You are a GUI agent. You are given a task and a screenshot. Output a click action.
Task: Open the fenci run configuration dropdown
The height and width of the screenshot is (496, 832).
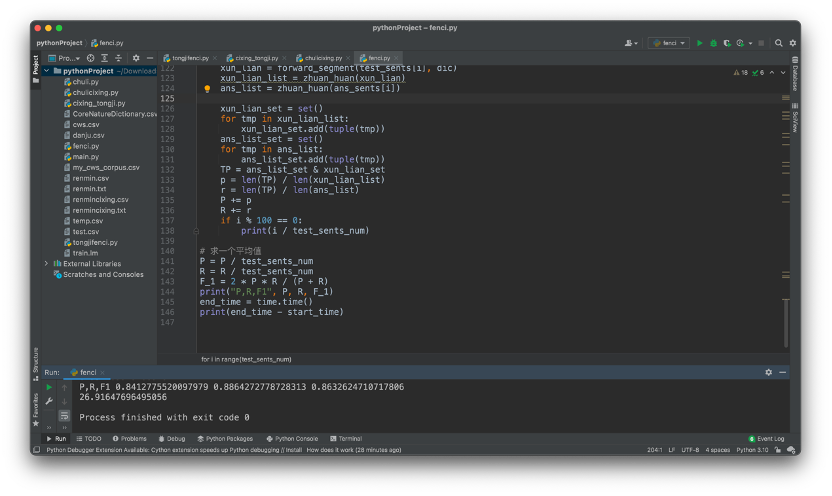coord(669,43)
